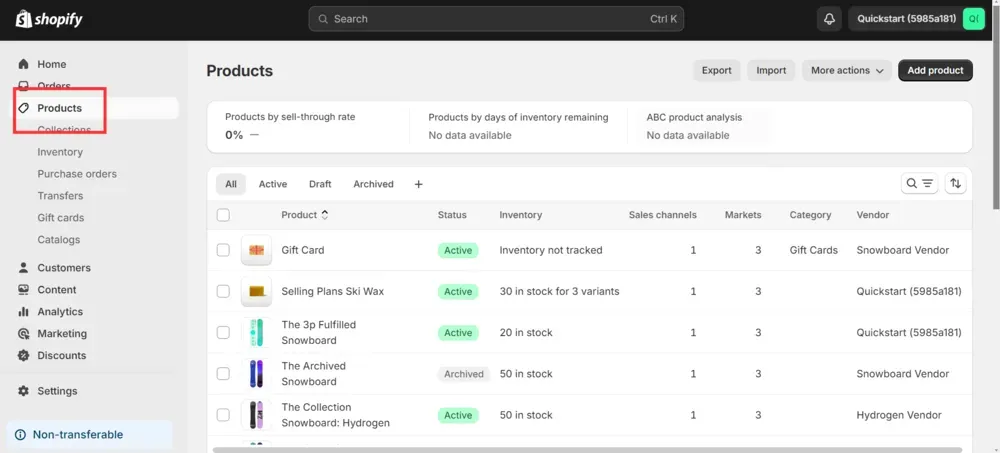The width and height of the screenshot is (1000, 453).
Task: Expand the More actions dropdown
Action: [x=847, y=70]
